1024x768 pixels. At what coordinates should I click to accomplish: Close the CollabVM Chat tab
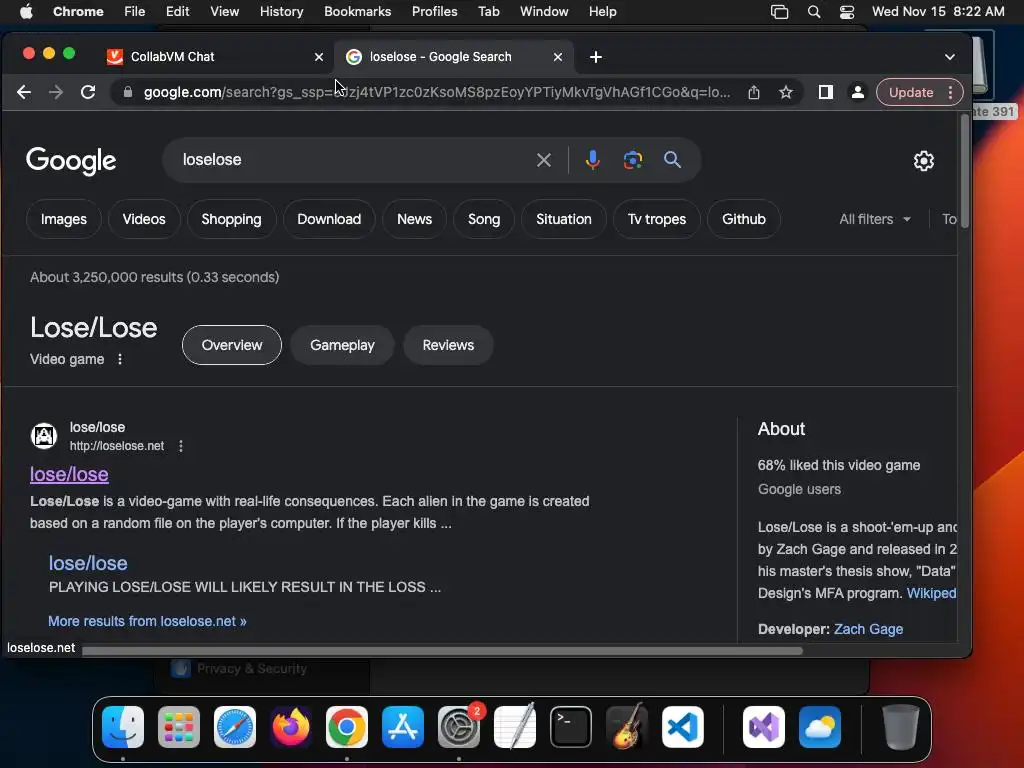[319, 57]
